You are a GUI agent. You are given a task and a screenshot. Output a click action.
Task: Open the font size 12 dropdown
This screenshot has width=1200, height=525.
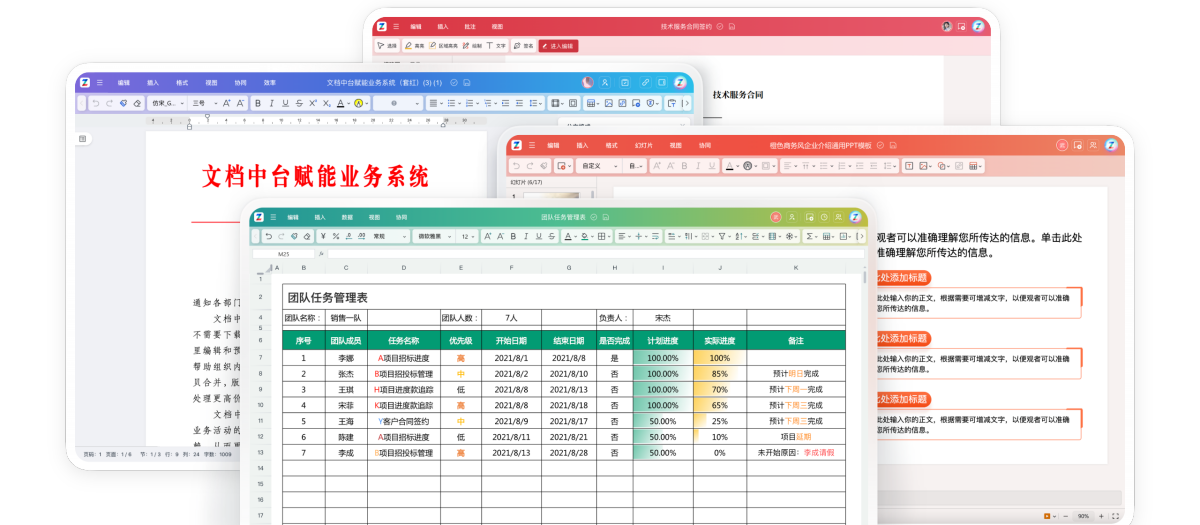tap(468, 237)
